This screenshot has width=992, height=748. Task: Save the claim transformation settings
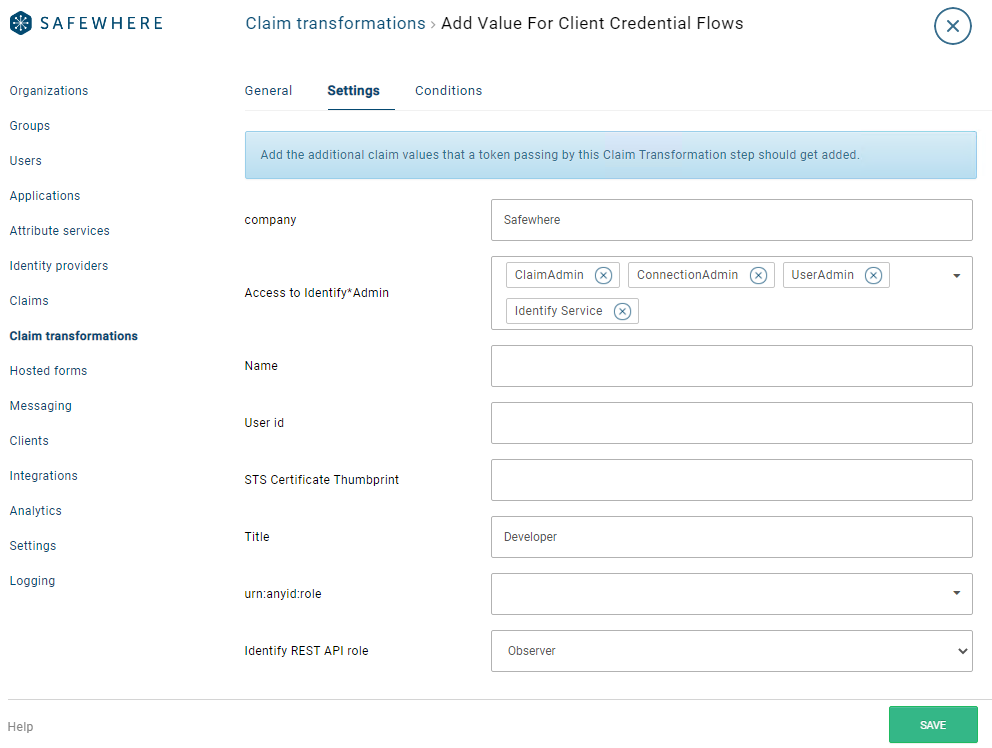(x=933, y=725)
